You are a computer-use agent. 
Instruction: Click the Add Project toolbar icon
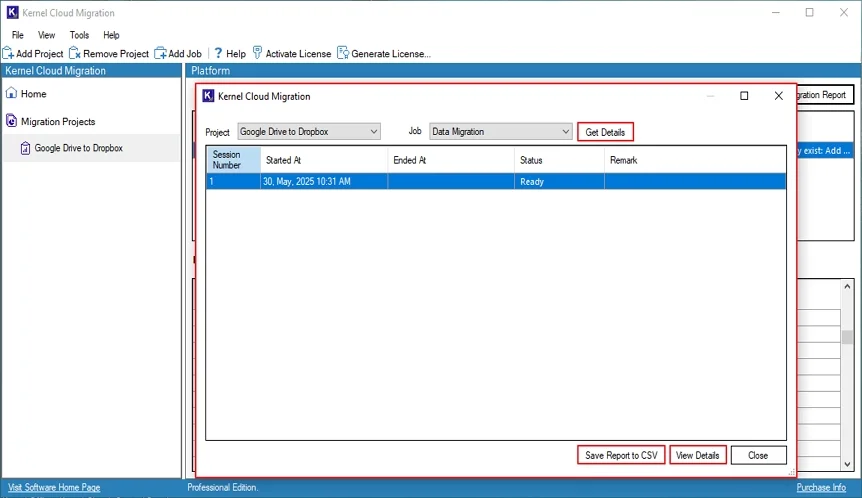click(8, 53)
